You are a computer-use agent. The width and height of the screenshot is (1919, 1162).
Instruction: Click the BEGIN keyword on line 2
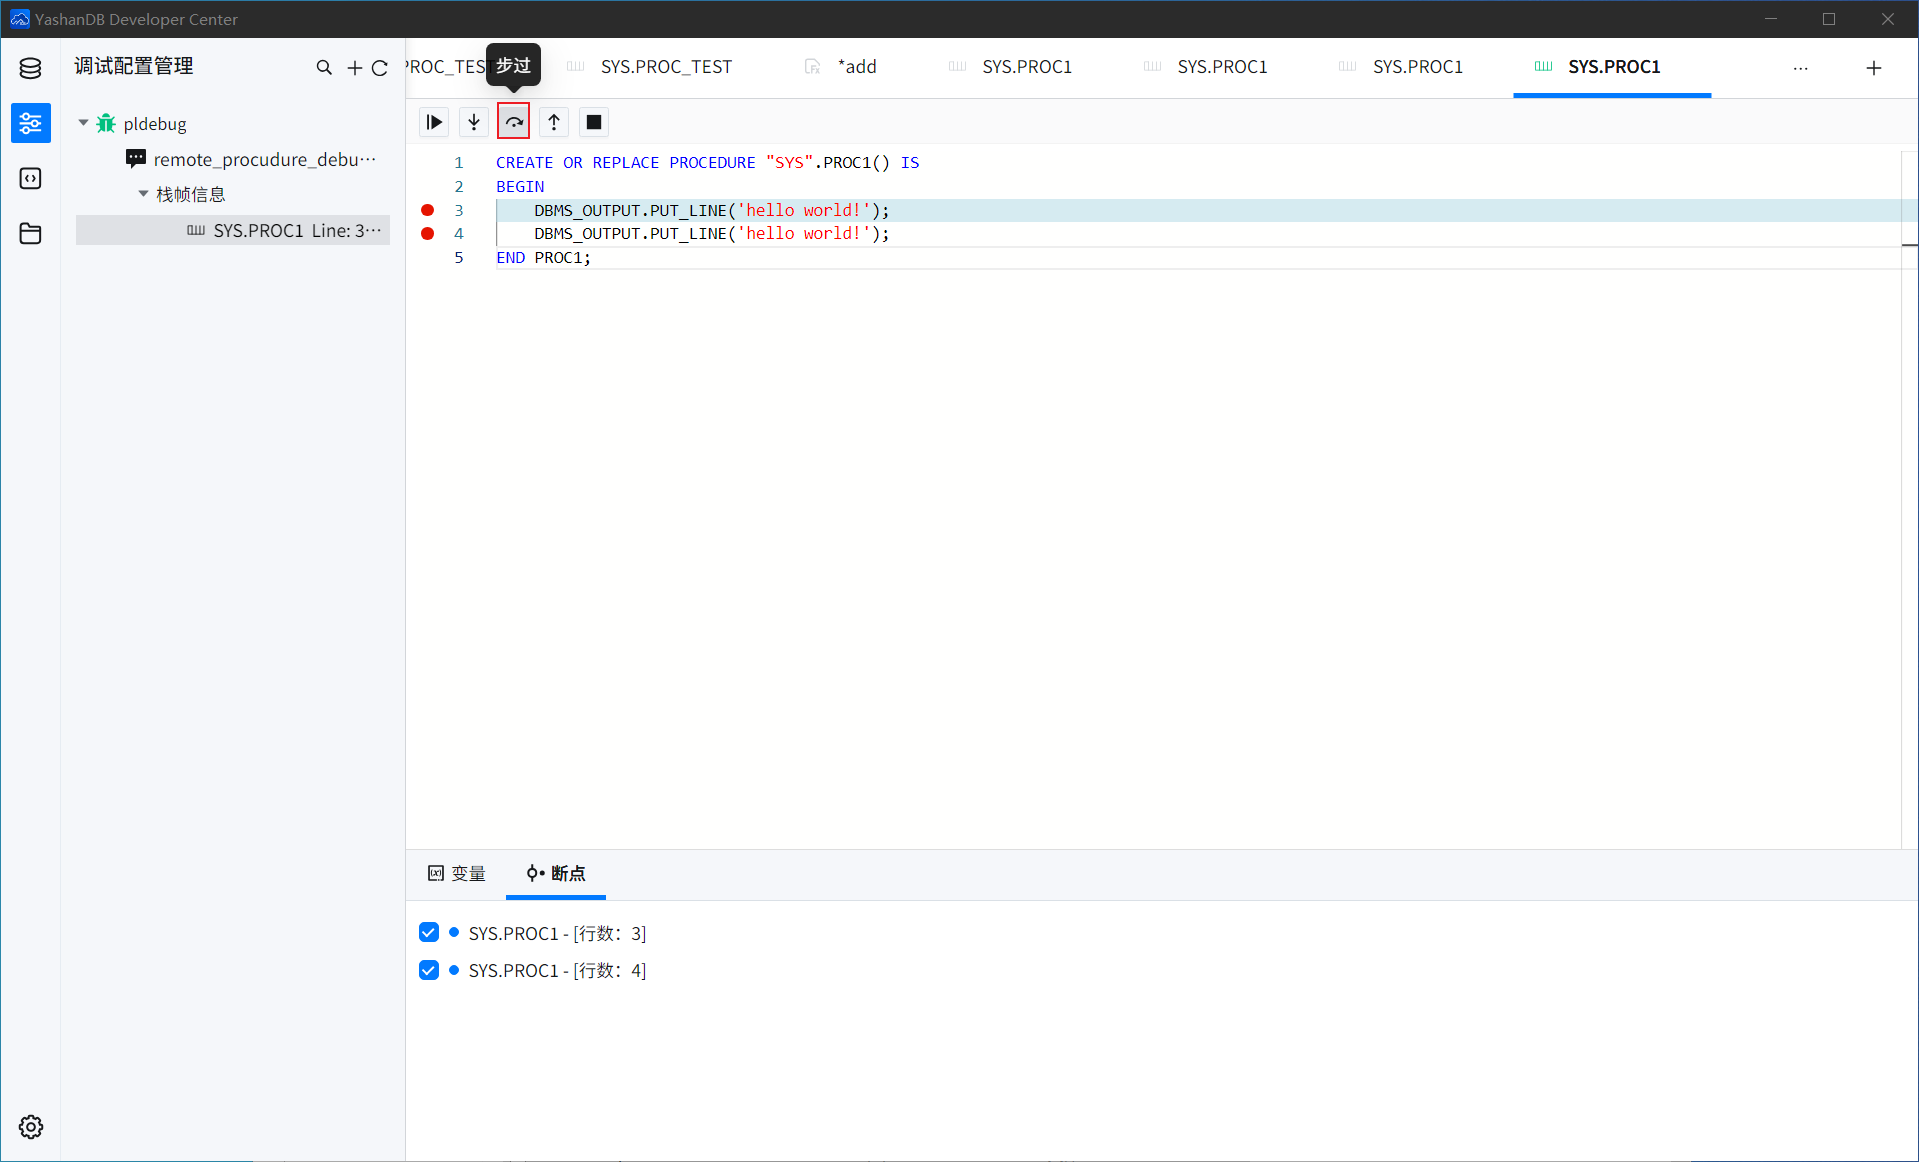(520, 186)
